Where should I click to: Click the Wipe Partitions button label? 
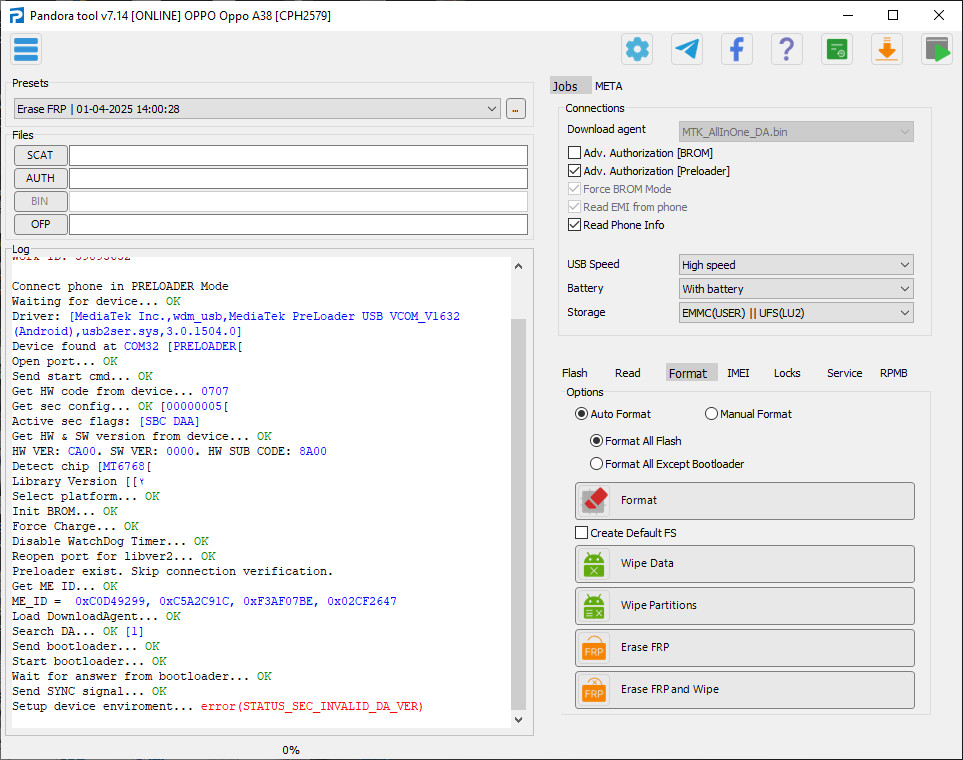659,606
